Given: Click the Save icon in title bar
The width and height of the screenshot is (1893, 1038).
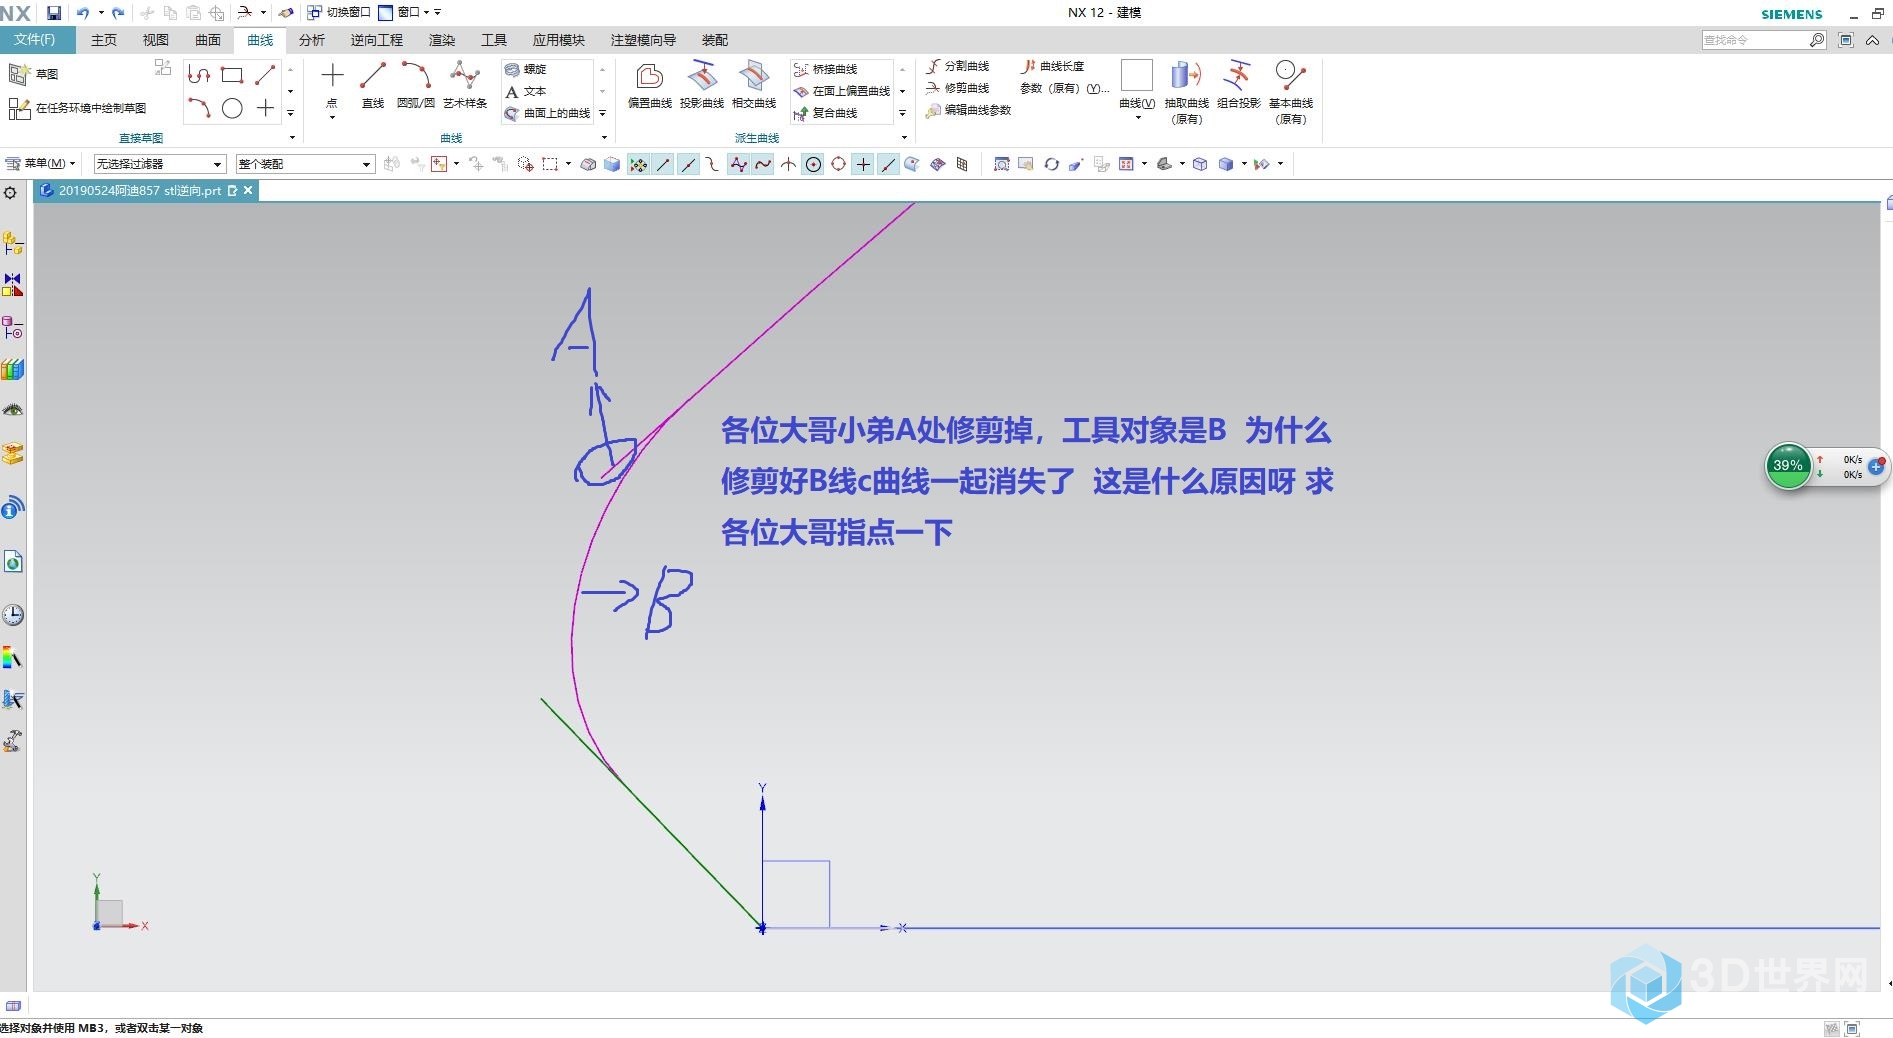Looking at the screenshot, I should [54, 13].
